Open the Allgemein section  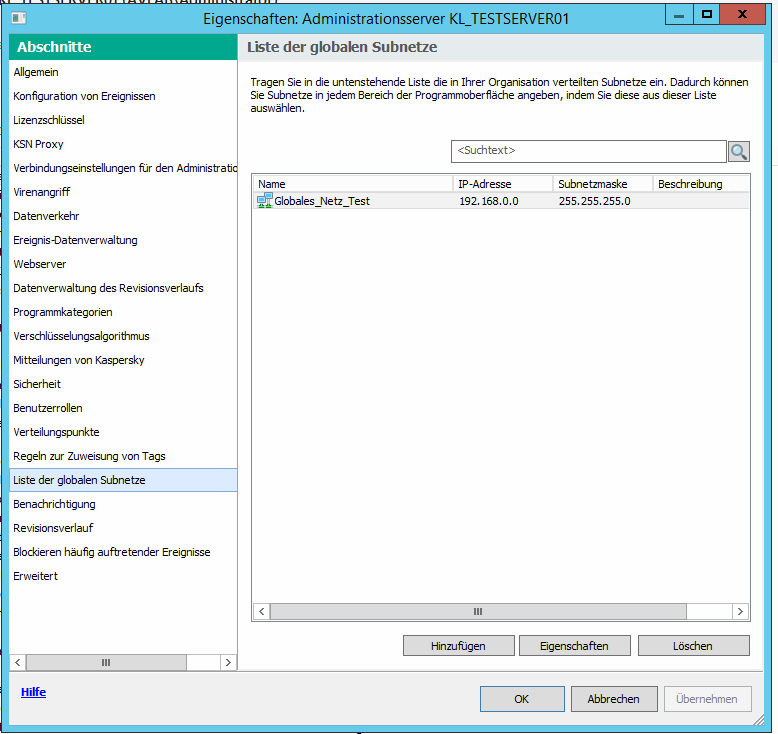click(x=36, y=72)
